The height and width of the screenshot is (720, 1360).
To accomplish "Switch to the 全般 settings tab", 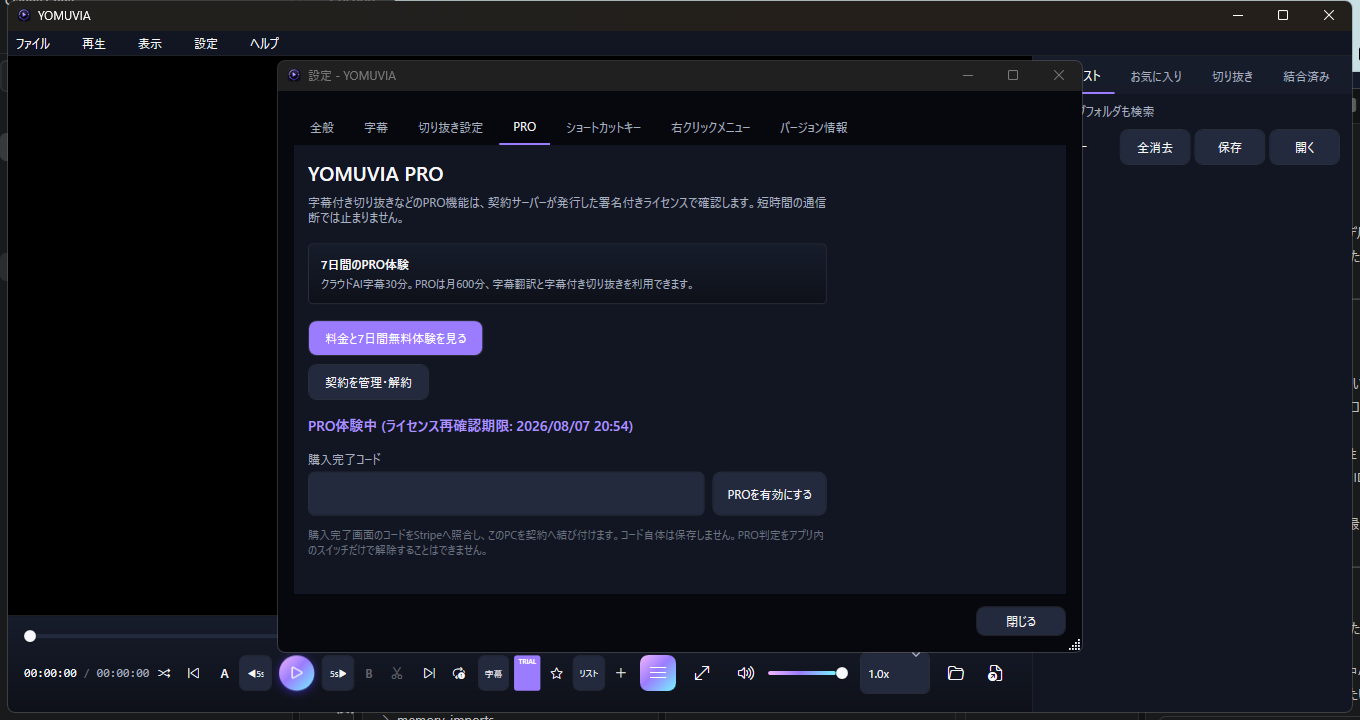I will (322, 127).
